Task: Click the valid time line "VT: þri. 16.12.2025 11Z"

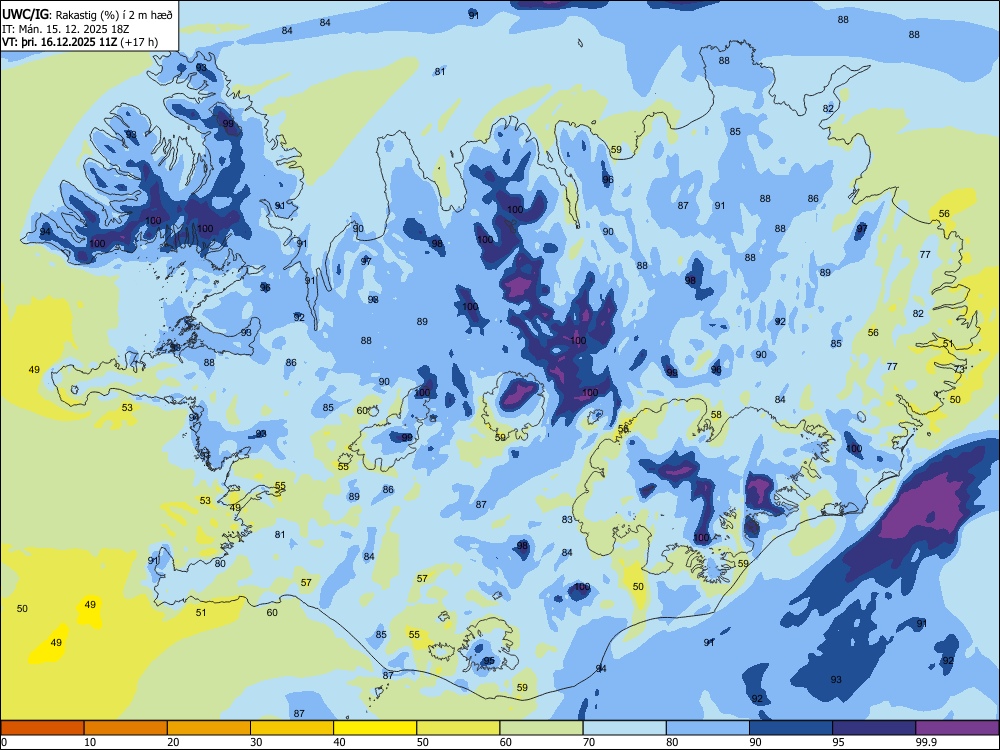Action: click(x=60, y=42)
